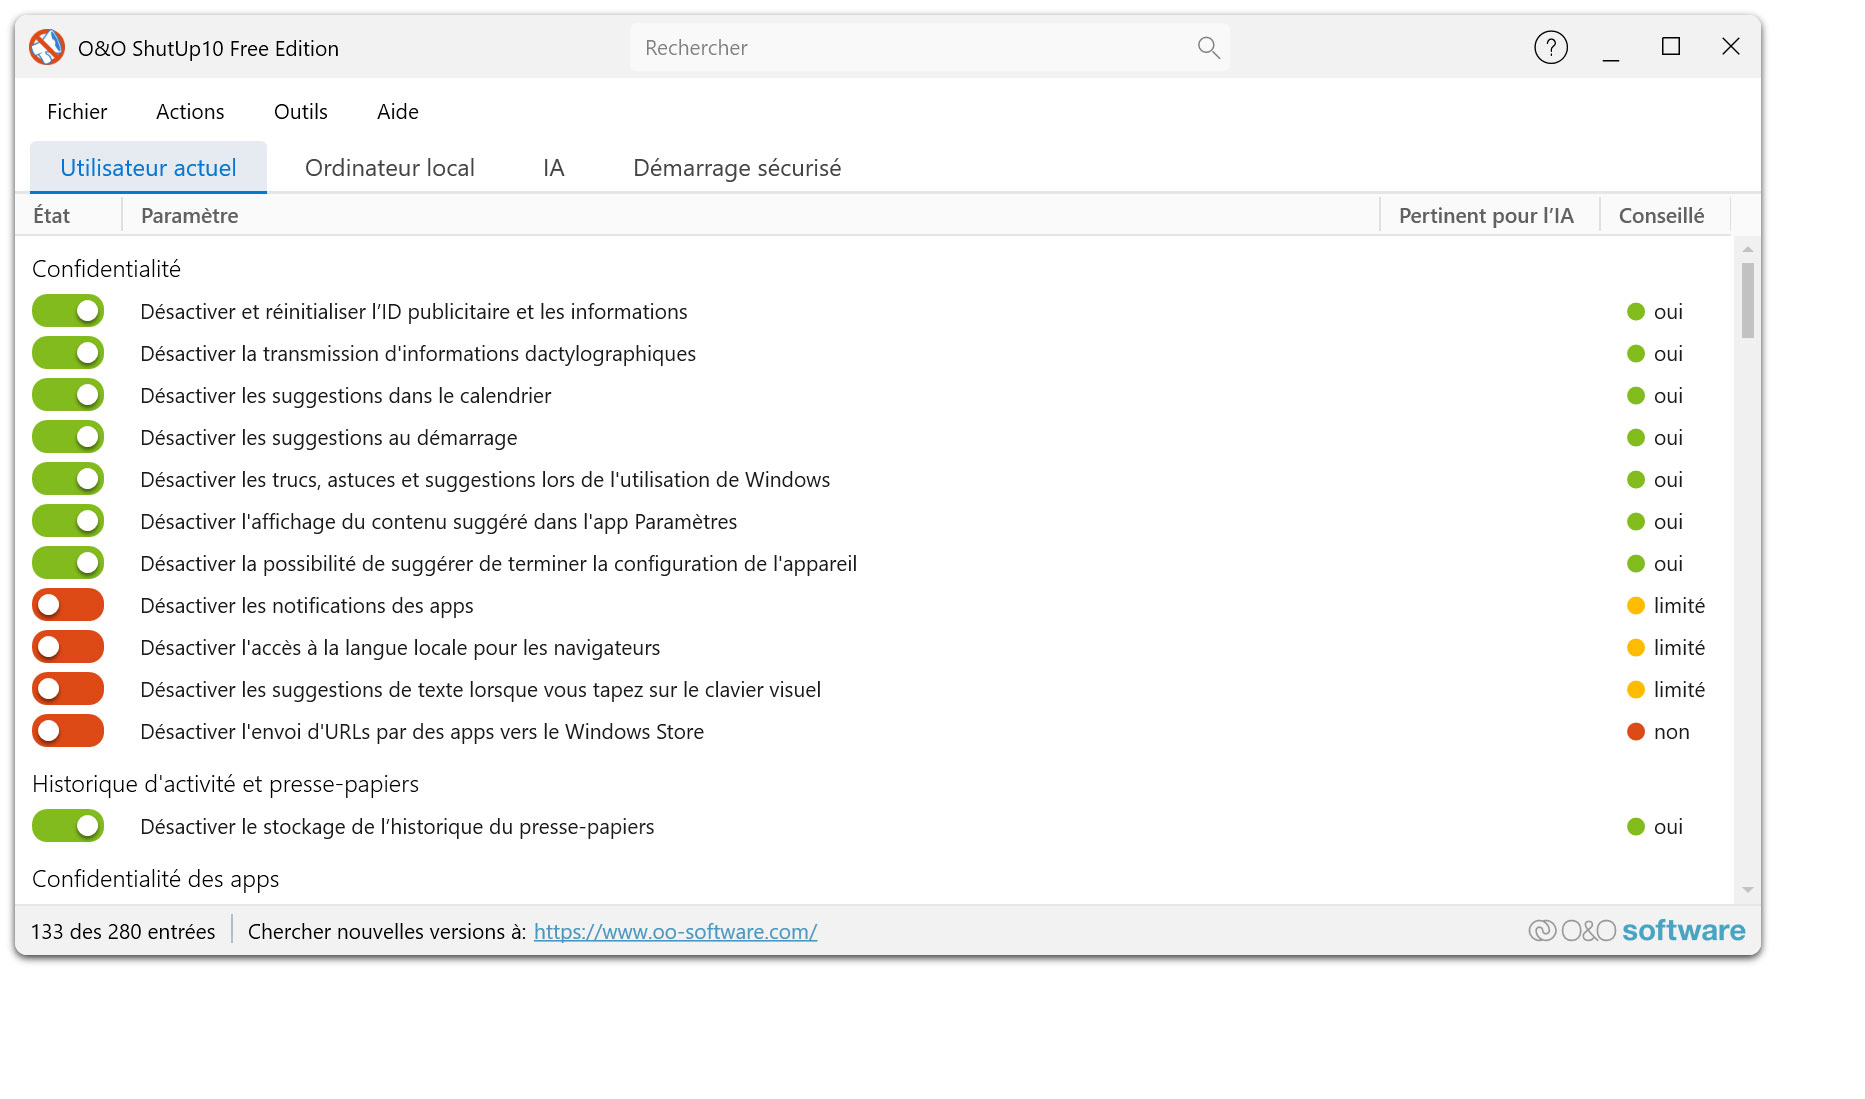Open the oo-software.com link
1865x1099 pixels.
pos(675,932)
